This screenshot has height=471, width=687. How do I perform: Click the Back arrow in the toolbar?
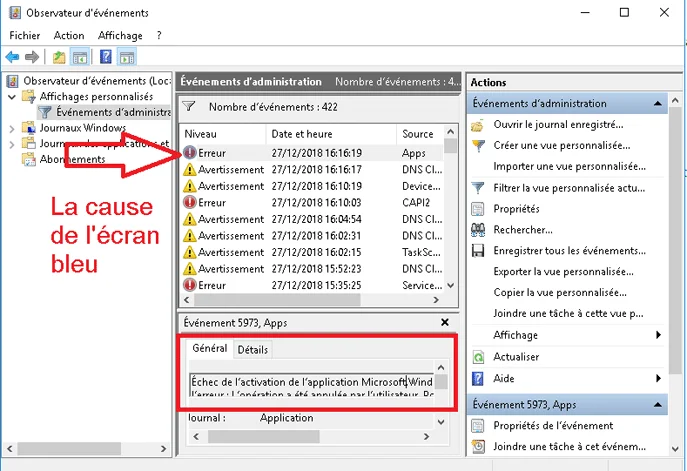[12, 57]
